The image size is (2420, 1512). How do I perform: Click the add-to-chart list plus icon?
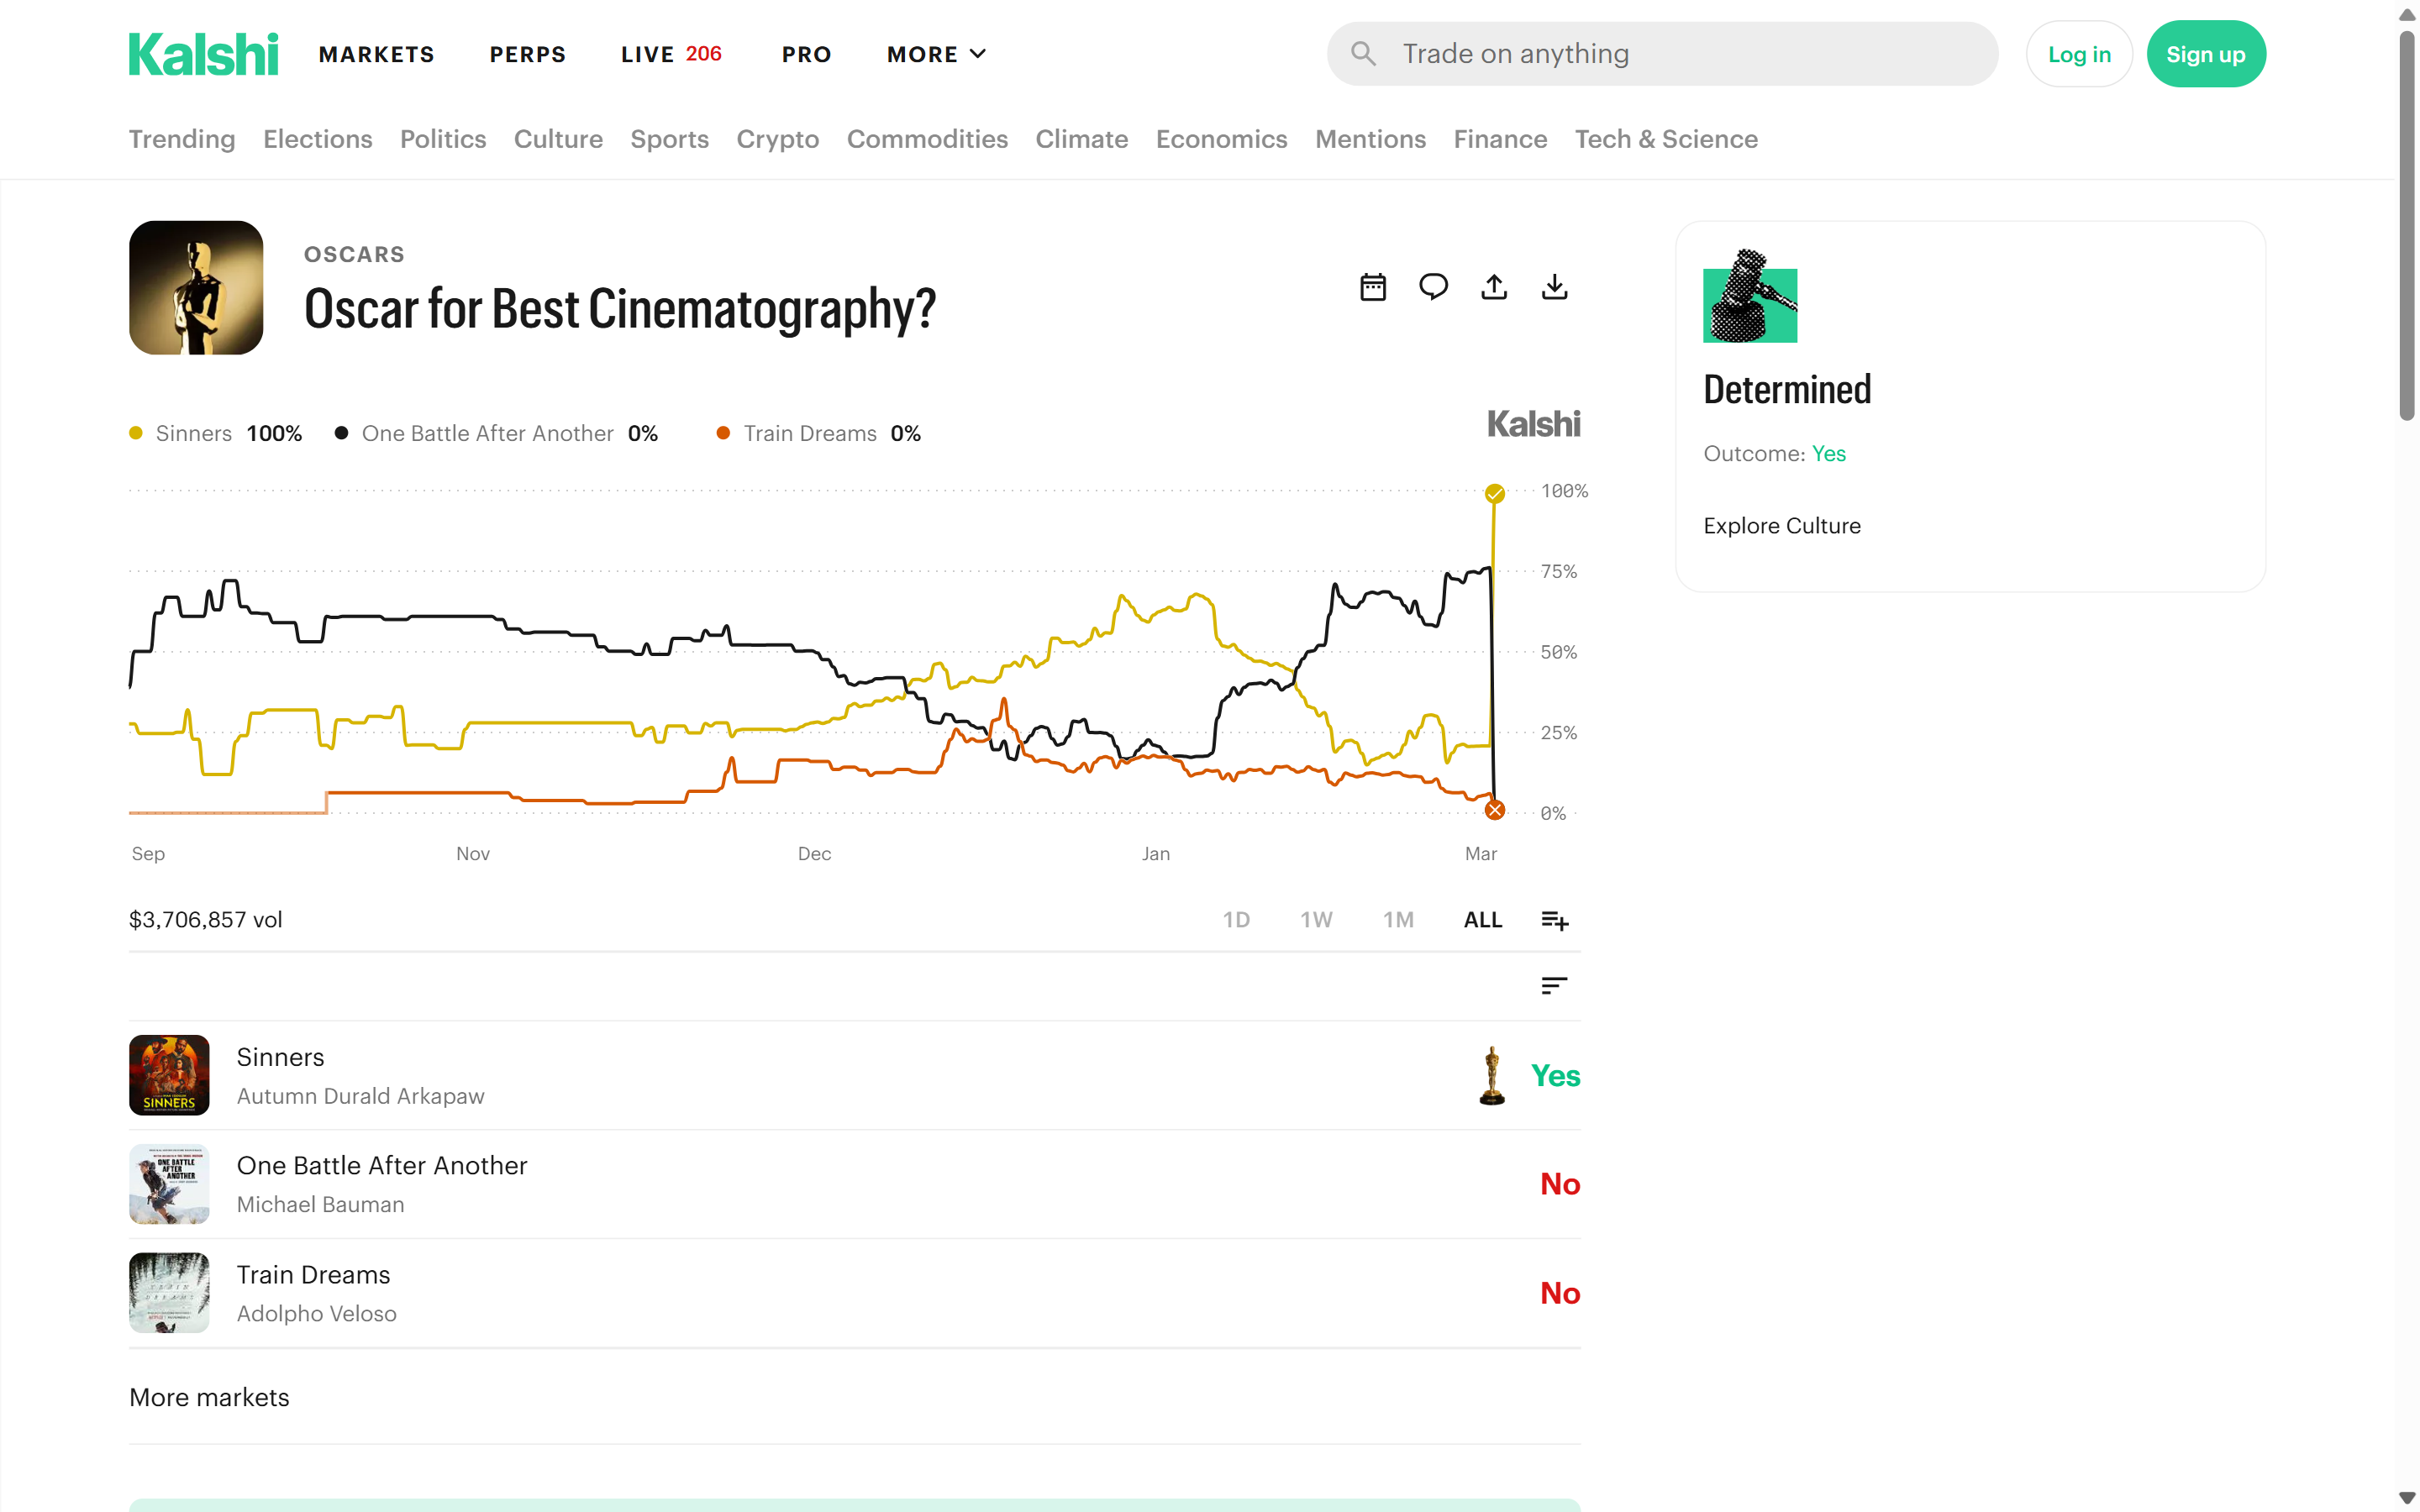1554,920
